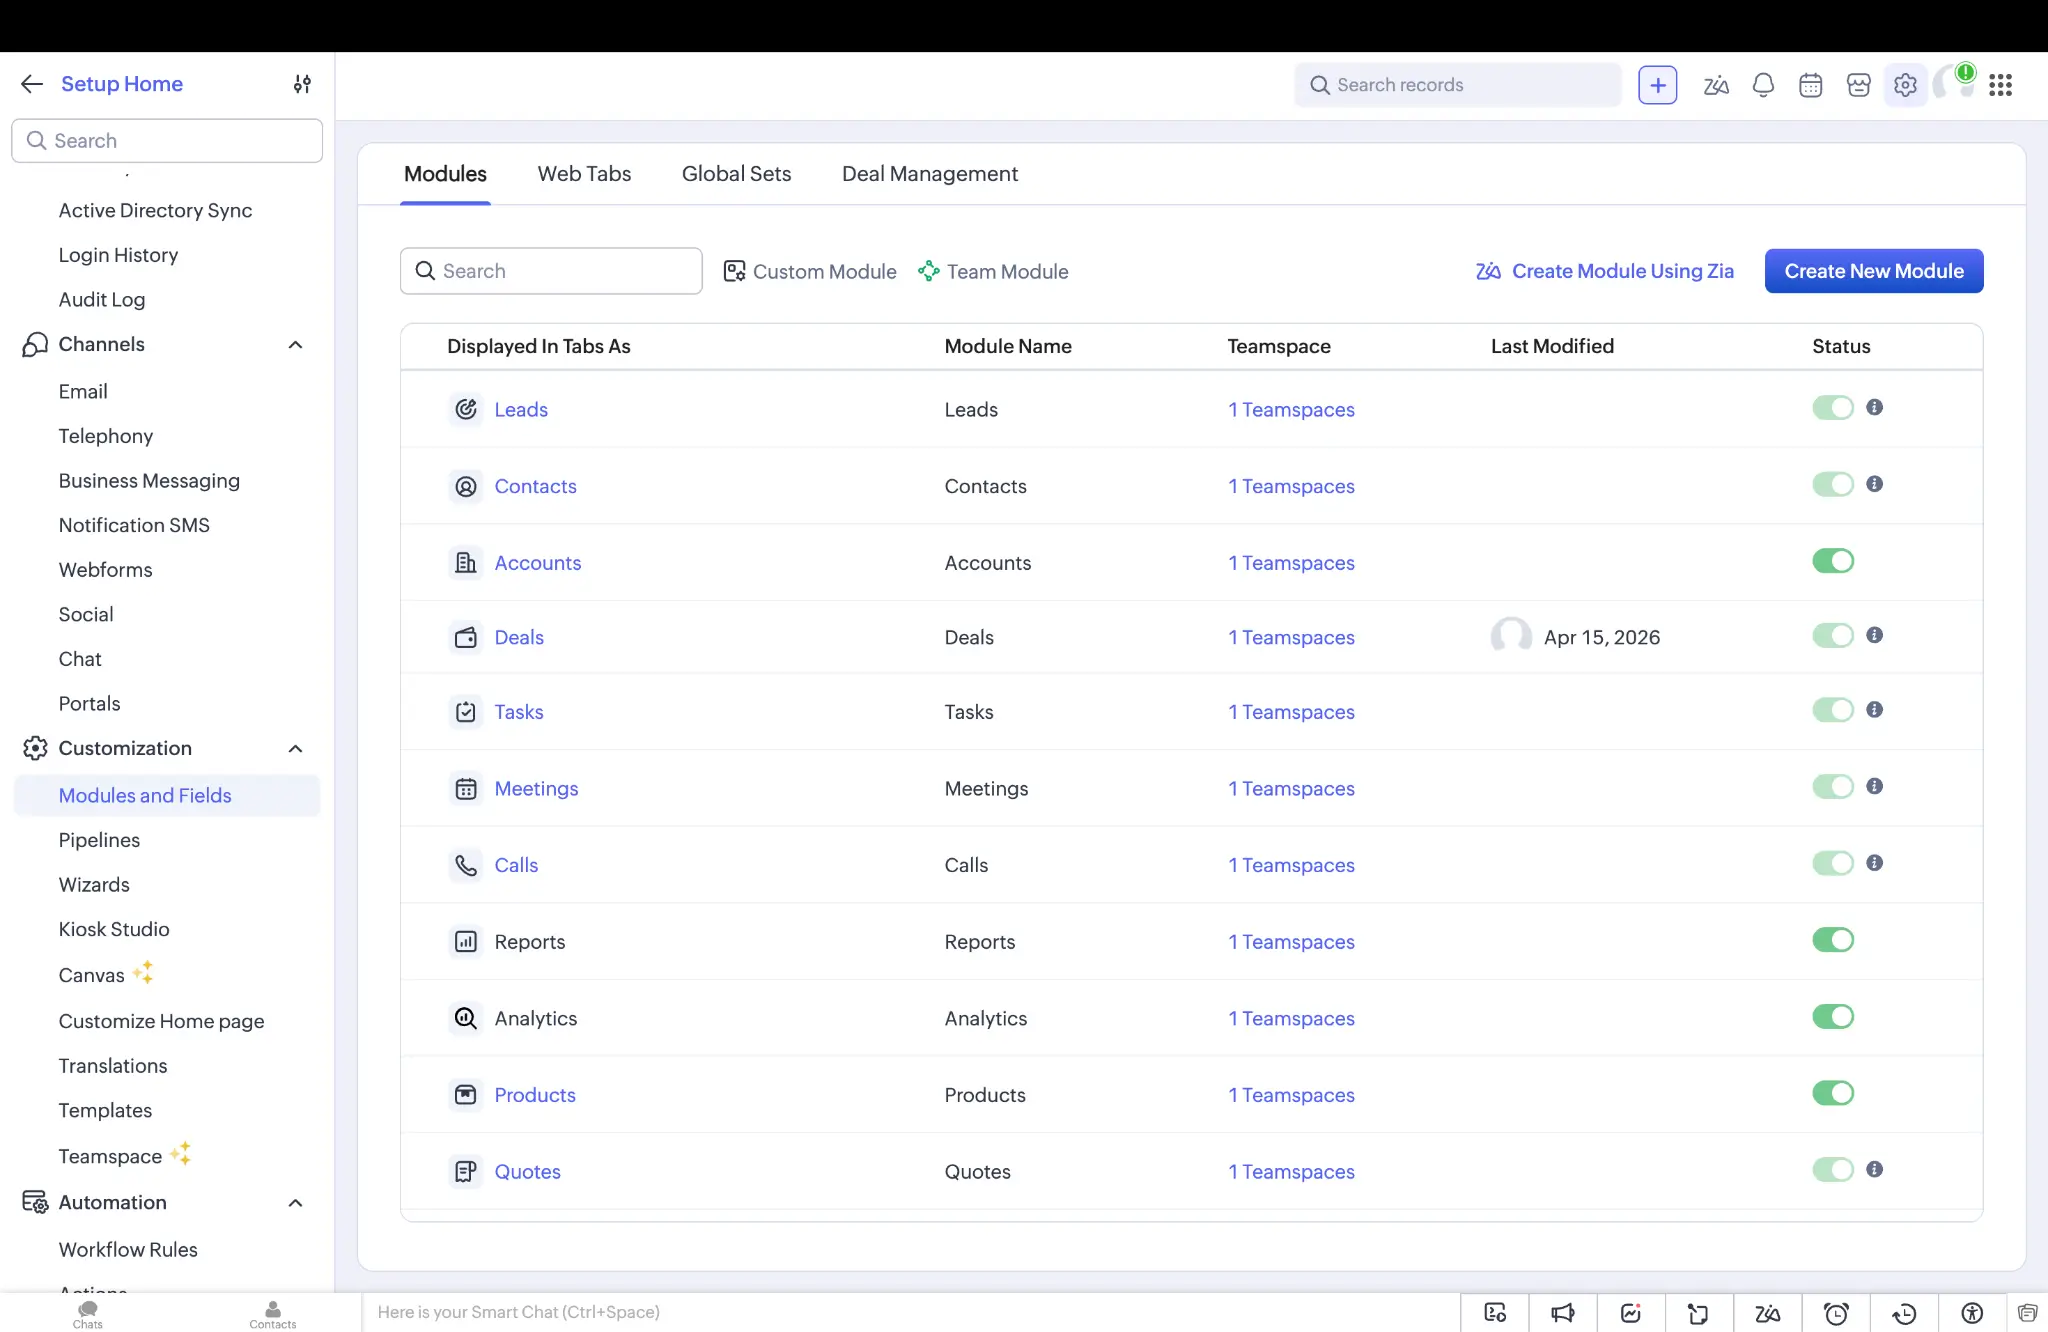Open the announcements megaphone in the bottom bar
This screenshot has width=2048, height=1332.
[x=1563, y=1312]
